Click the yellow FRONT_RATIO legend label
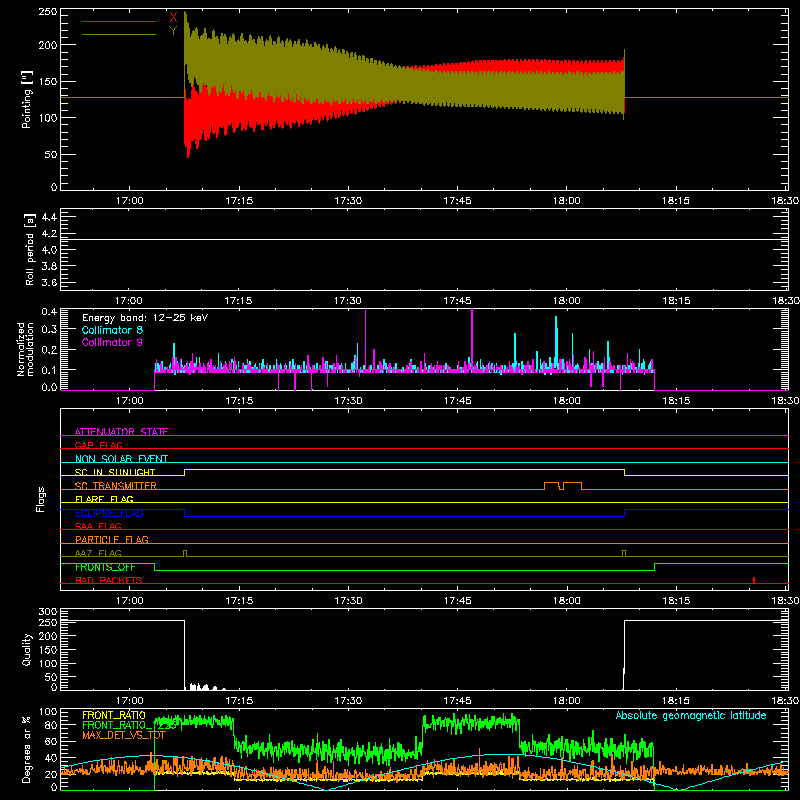 pos(114,715)
